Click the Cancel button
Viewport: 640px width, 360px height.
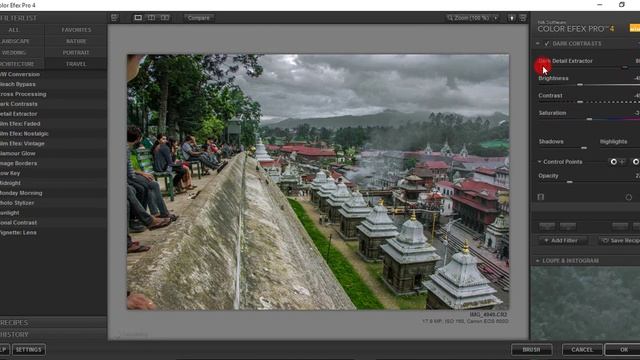(582, 350)
